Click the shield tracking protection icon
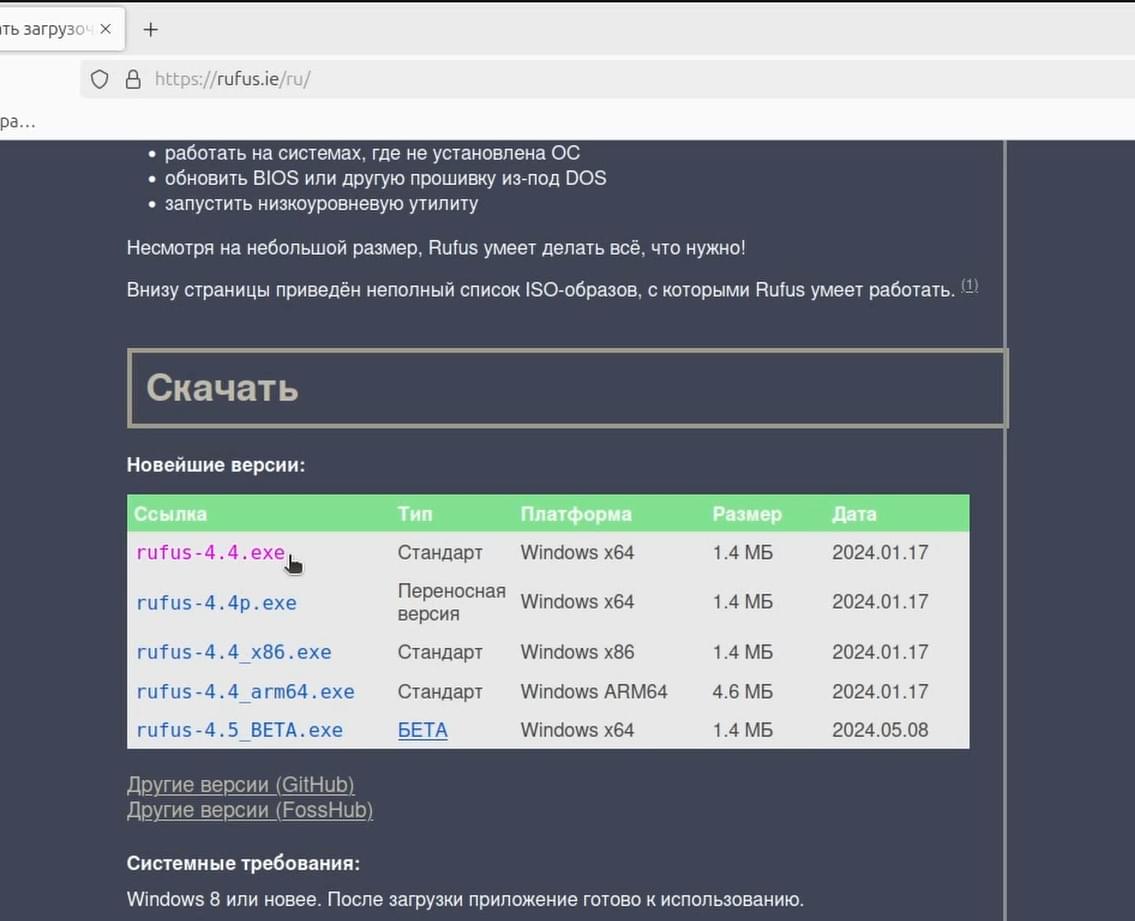Screen dimensions: 1135x921 coord(100,79)
